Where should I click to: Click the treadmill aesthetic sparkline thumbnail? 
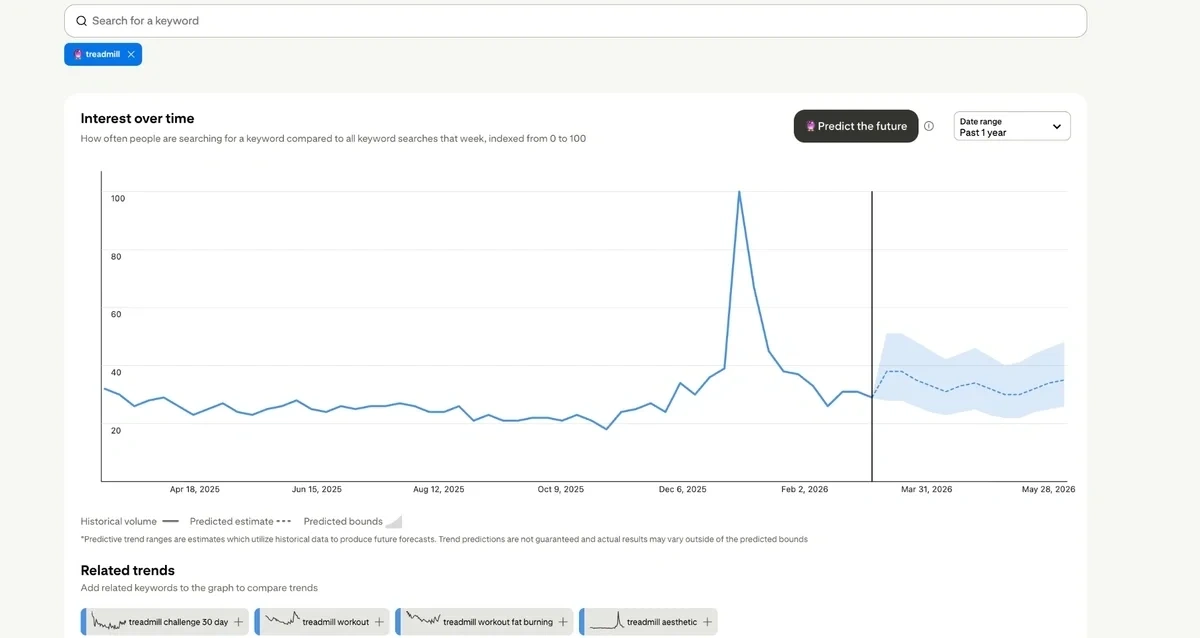click(x=606, y=622)
